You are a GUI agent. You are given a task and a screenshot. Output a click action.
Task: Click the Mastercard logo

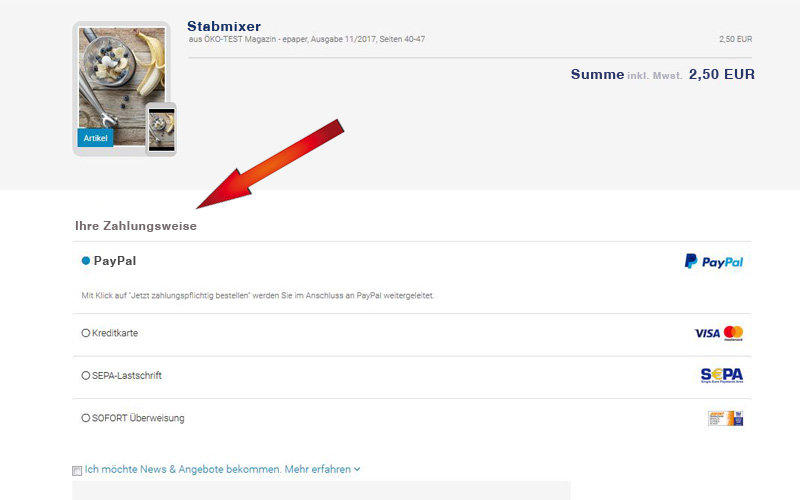(734, 333)
